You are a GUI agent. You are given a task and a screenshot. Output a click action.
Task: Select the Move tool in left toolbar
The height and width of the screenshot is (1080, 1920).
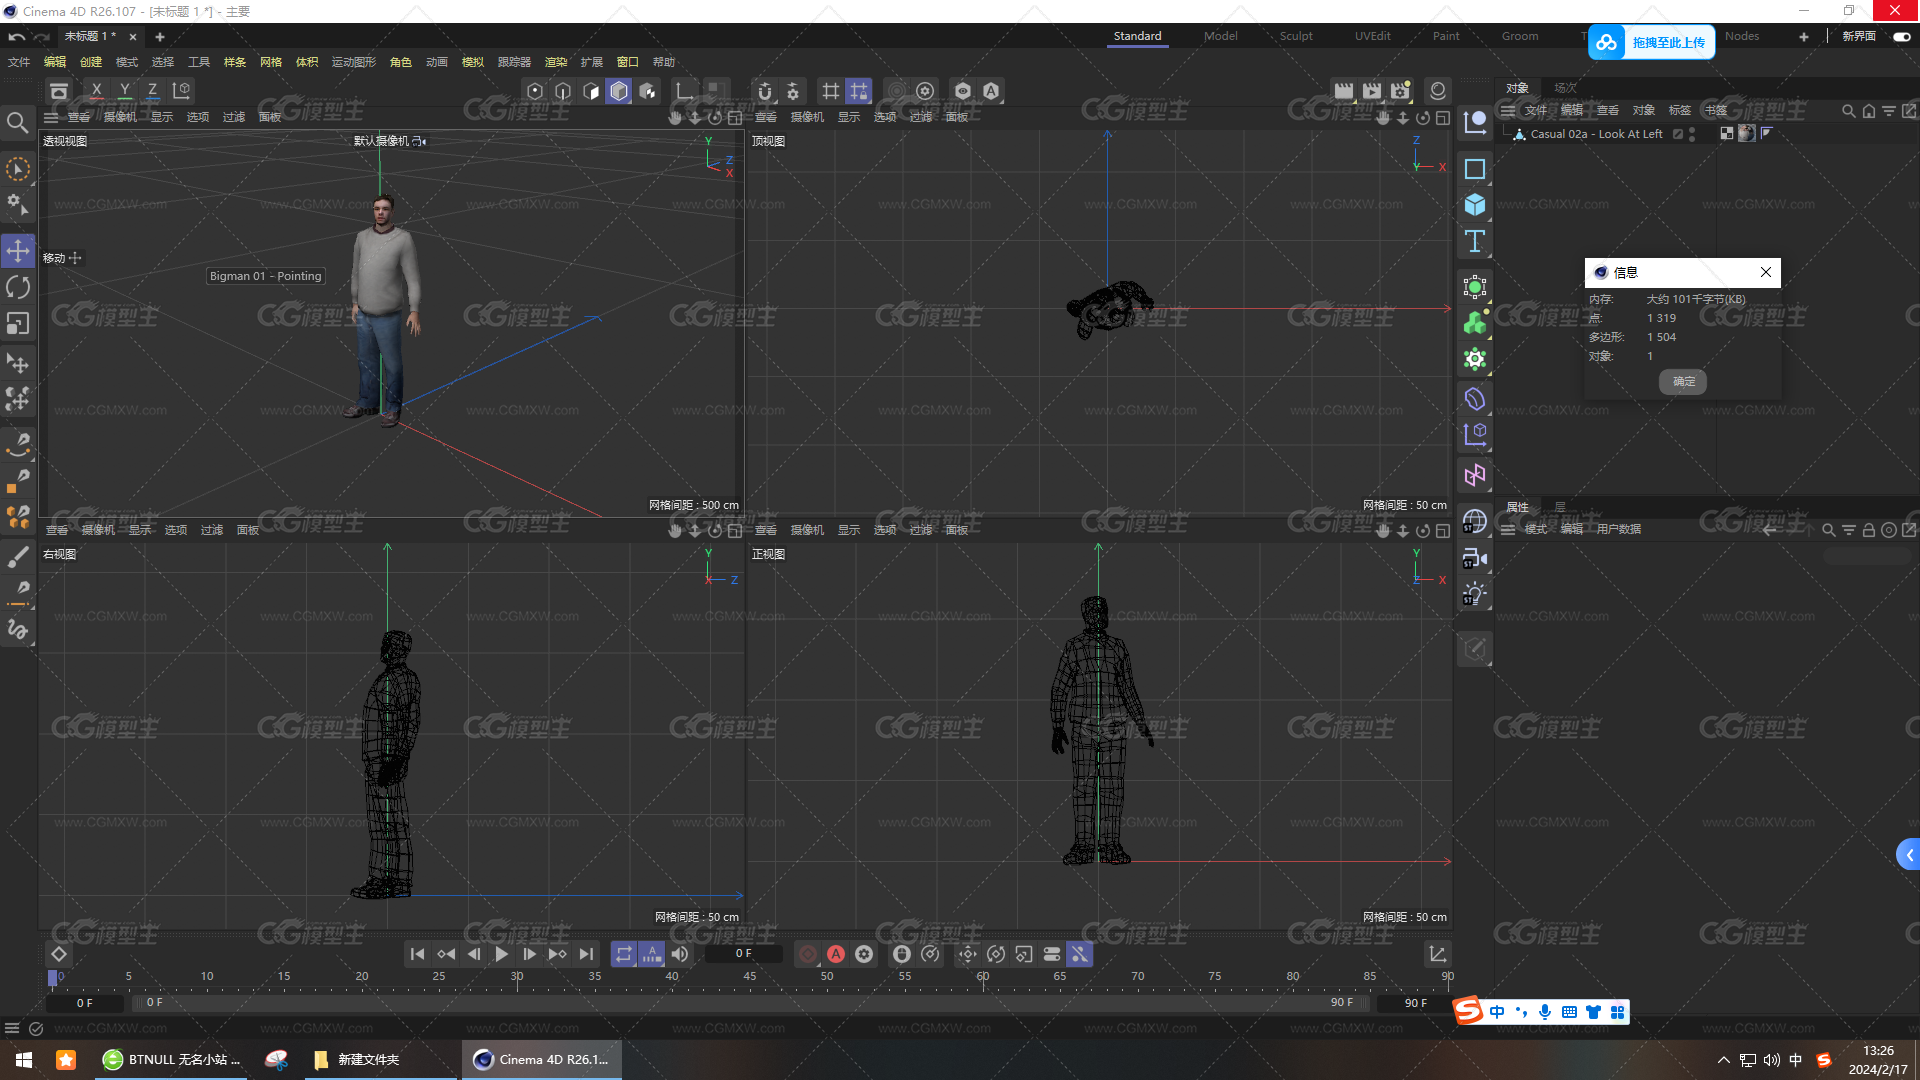tap(18, 250)
